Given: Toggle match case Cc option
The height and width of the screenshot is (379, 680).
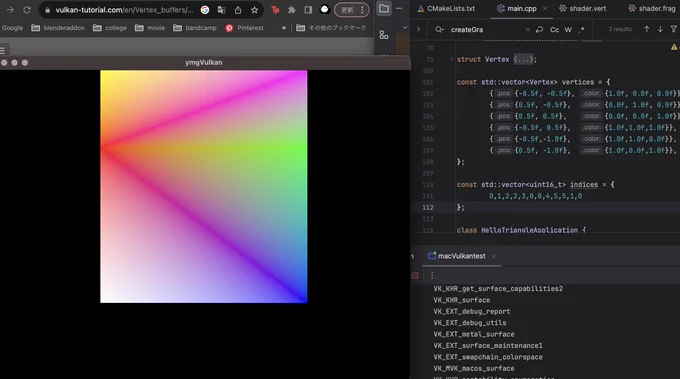Looking at the screenshot, I should pyautogui.click(x=554, y=29).
